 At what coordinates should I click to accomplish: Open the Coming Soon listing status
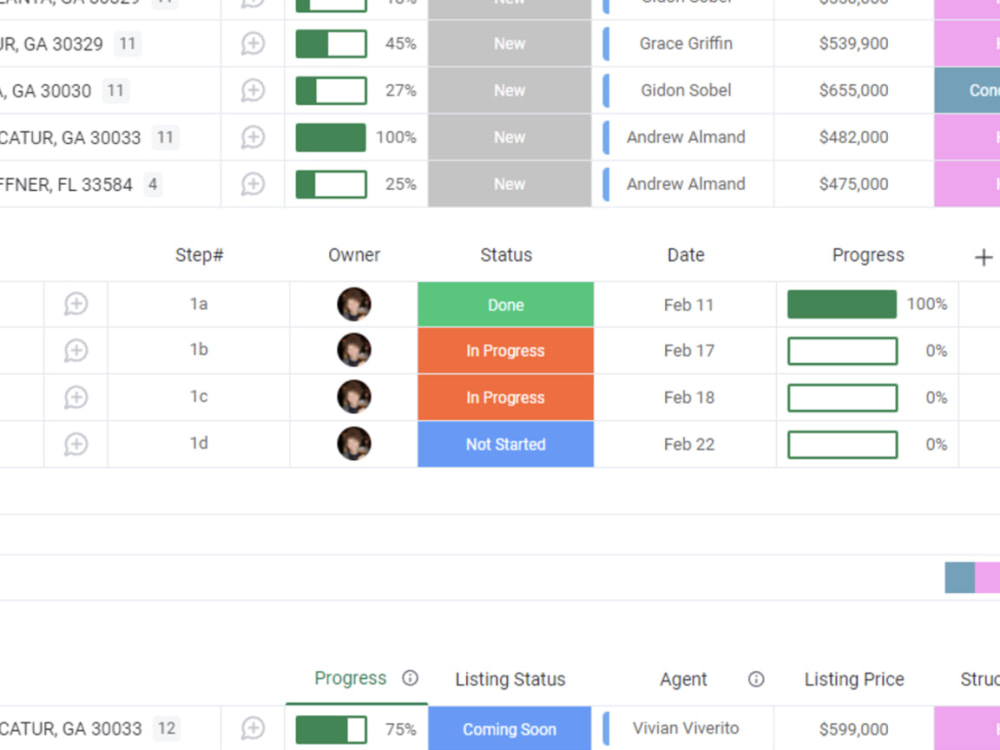pyautogui.click(x=510, y=728)
